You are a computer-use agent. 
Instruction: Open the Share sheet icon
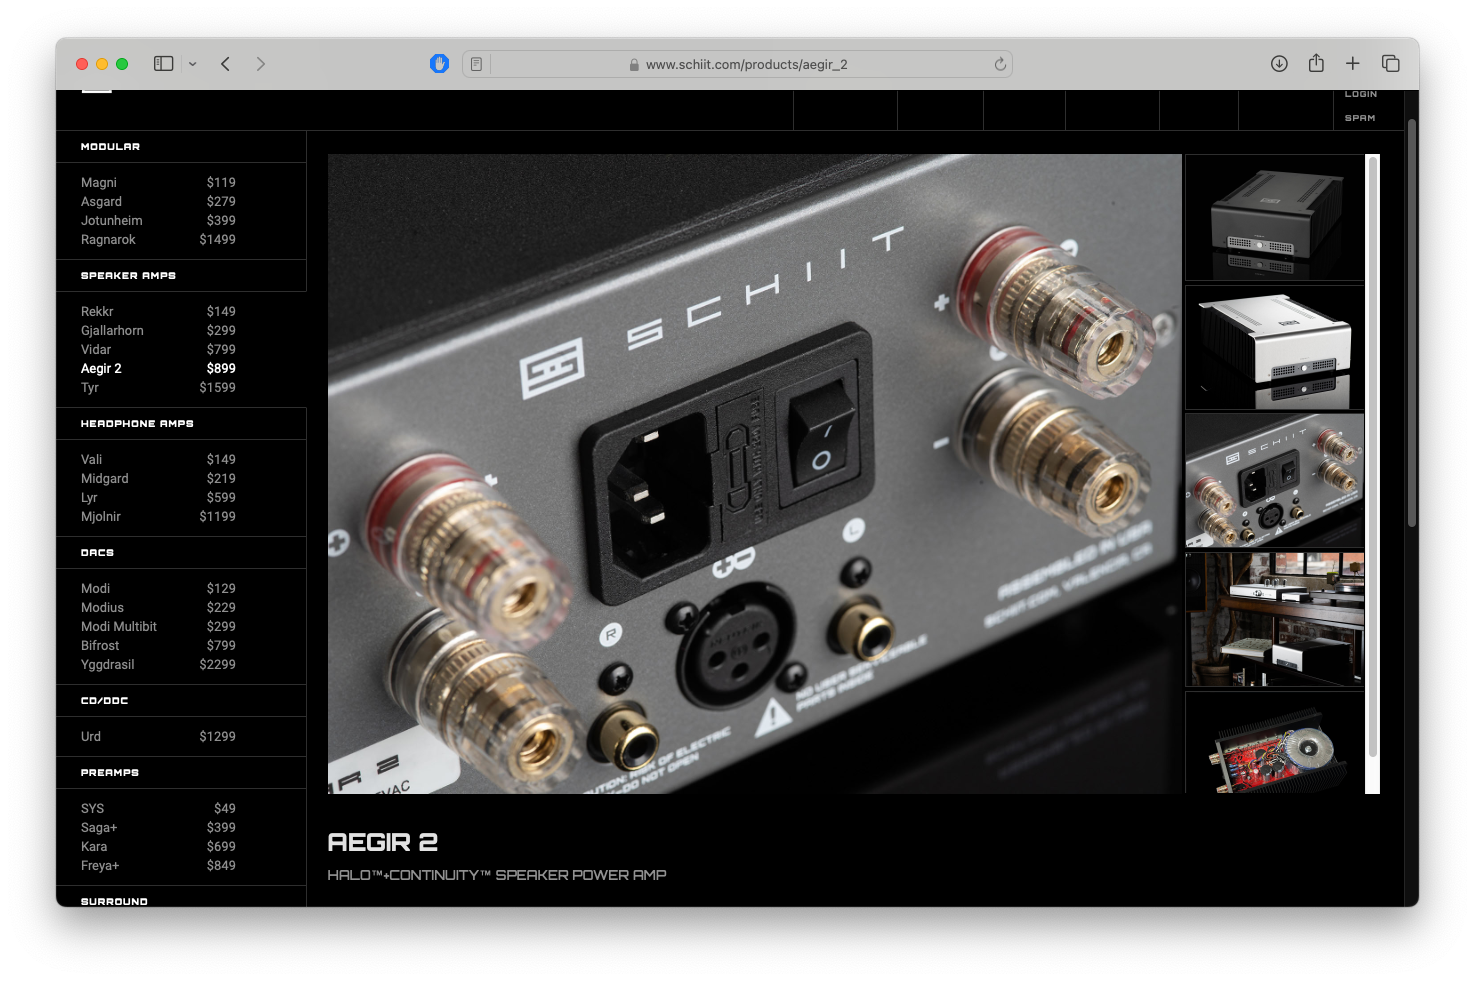1316,63
